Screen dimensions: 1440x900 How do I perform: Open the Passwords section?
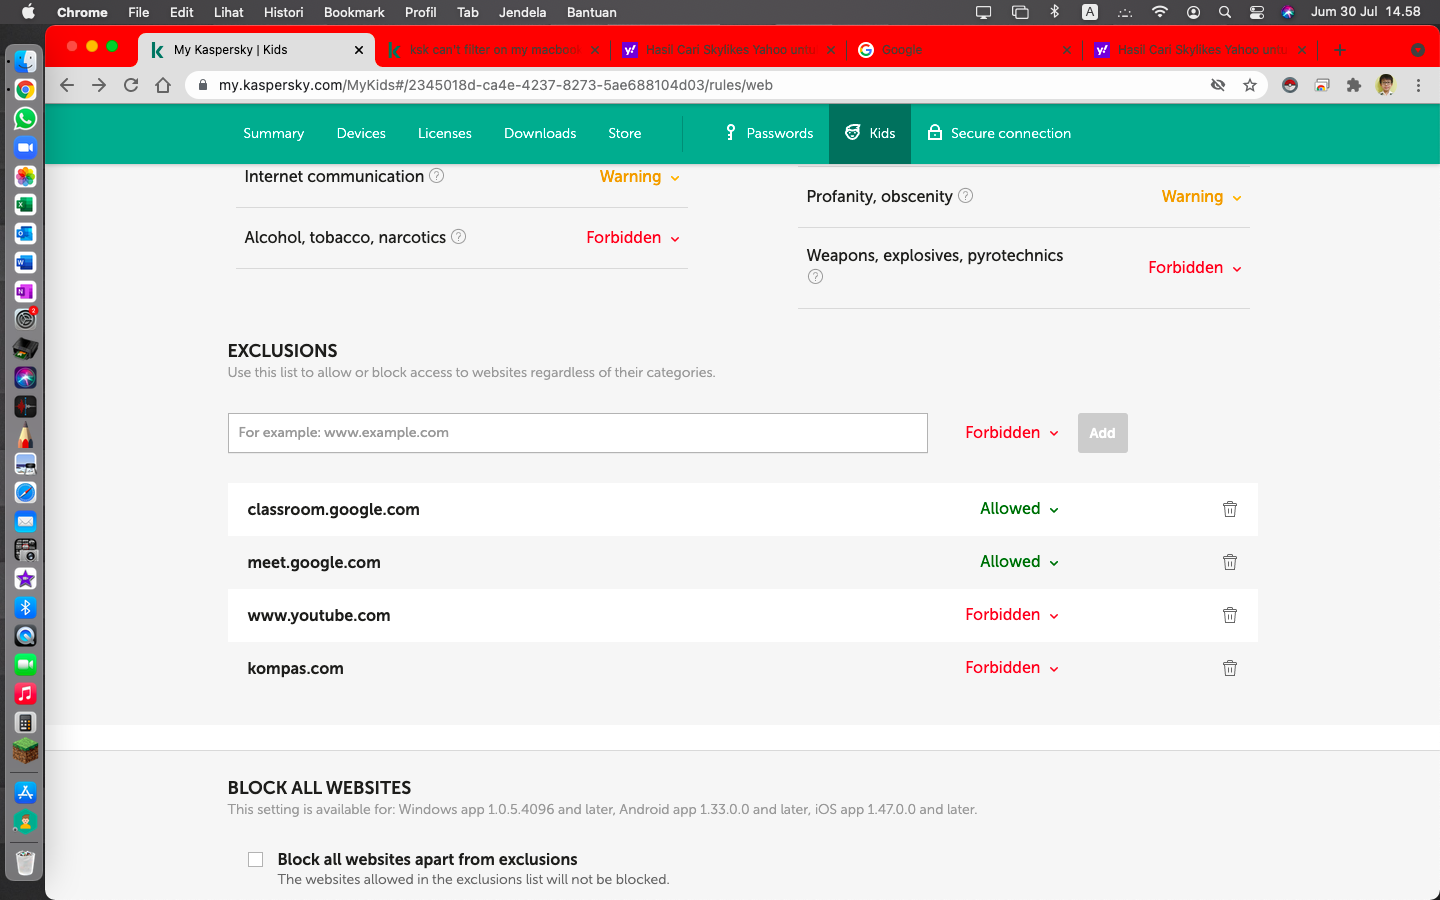769,133
